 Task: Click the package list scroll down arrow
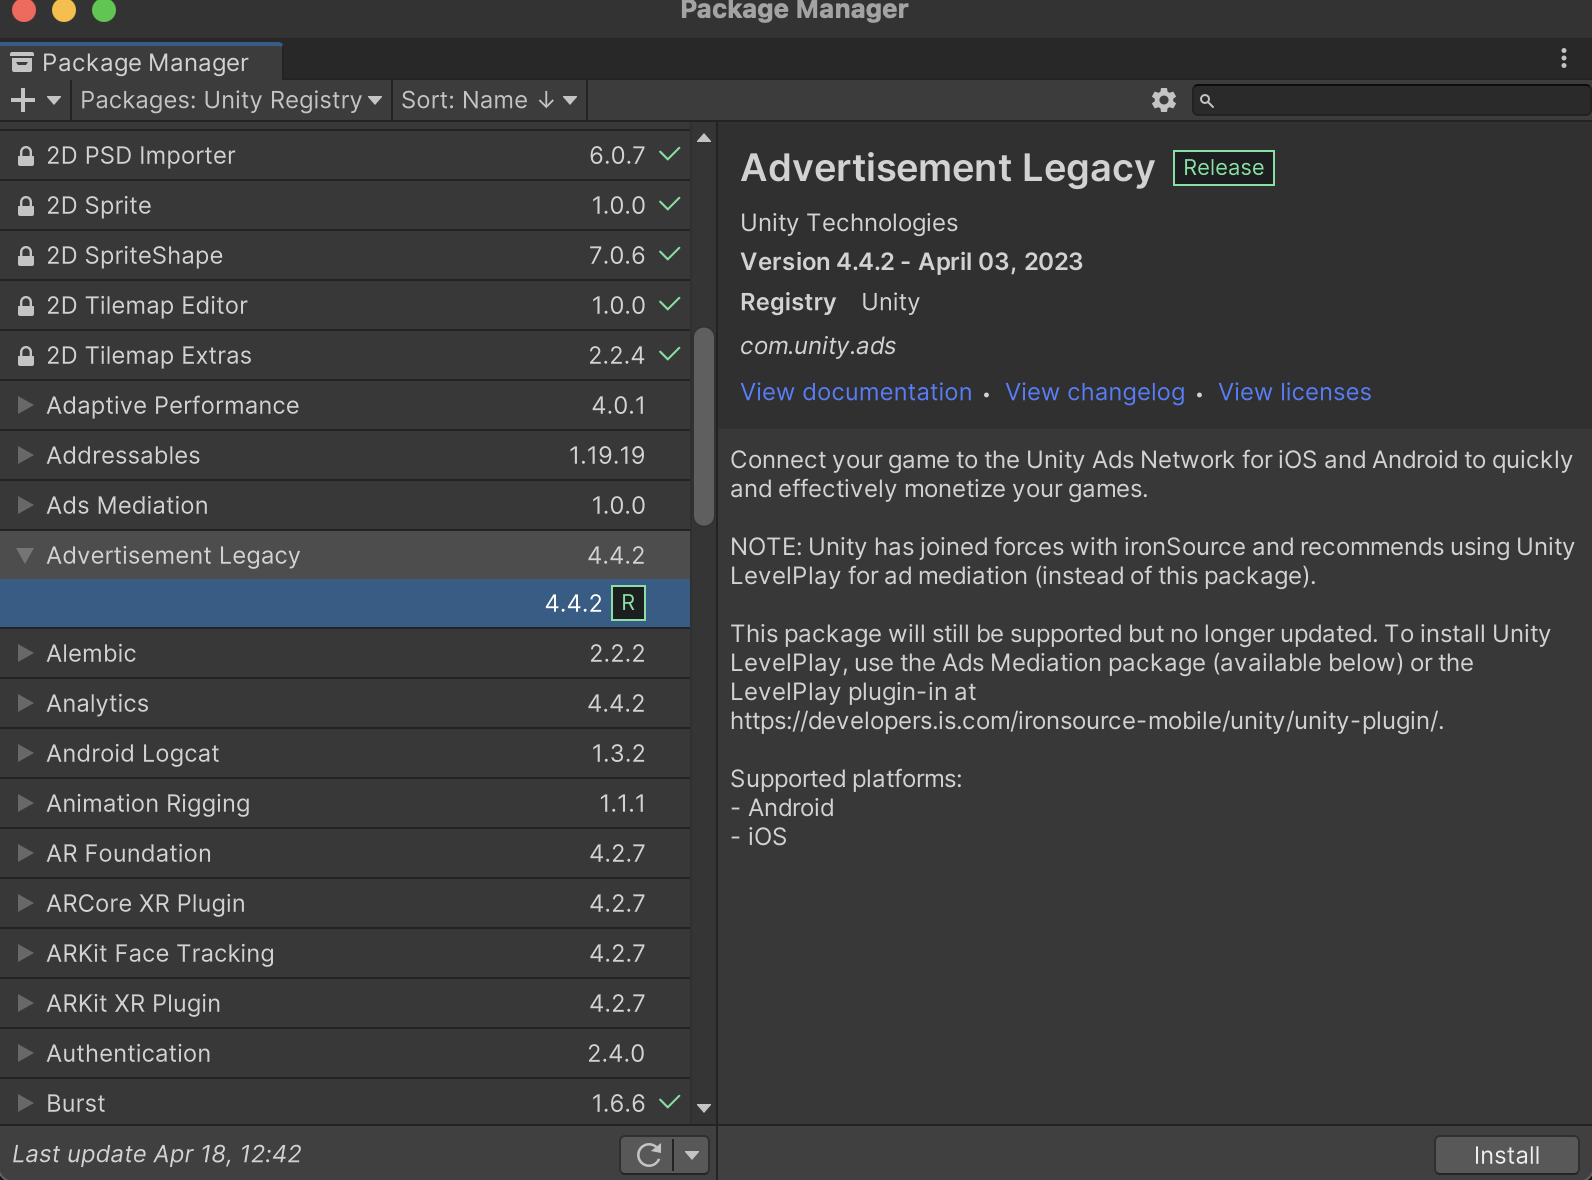tap(704, 1108)
